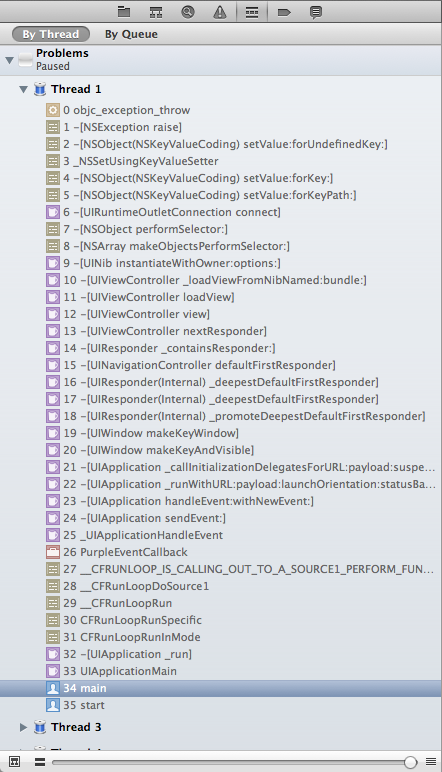Select frame 27 __CFRUNLOOP_IS_CALLING_OUT_TO_A_SOURCE1
442x772 pixels.
click(221, 569)
